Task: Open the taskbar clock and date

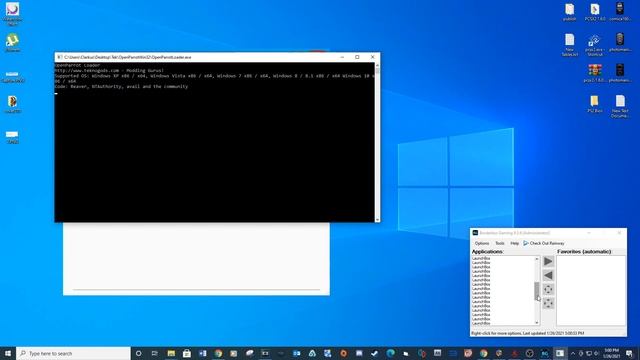Action: point(611,353)
